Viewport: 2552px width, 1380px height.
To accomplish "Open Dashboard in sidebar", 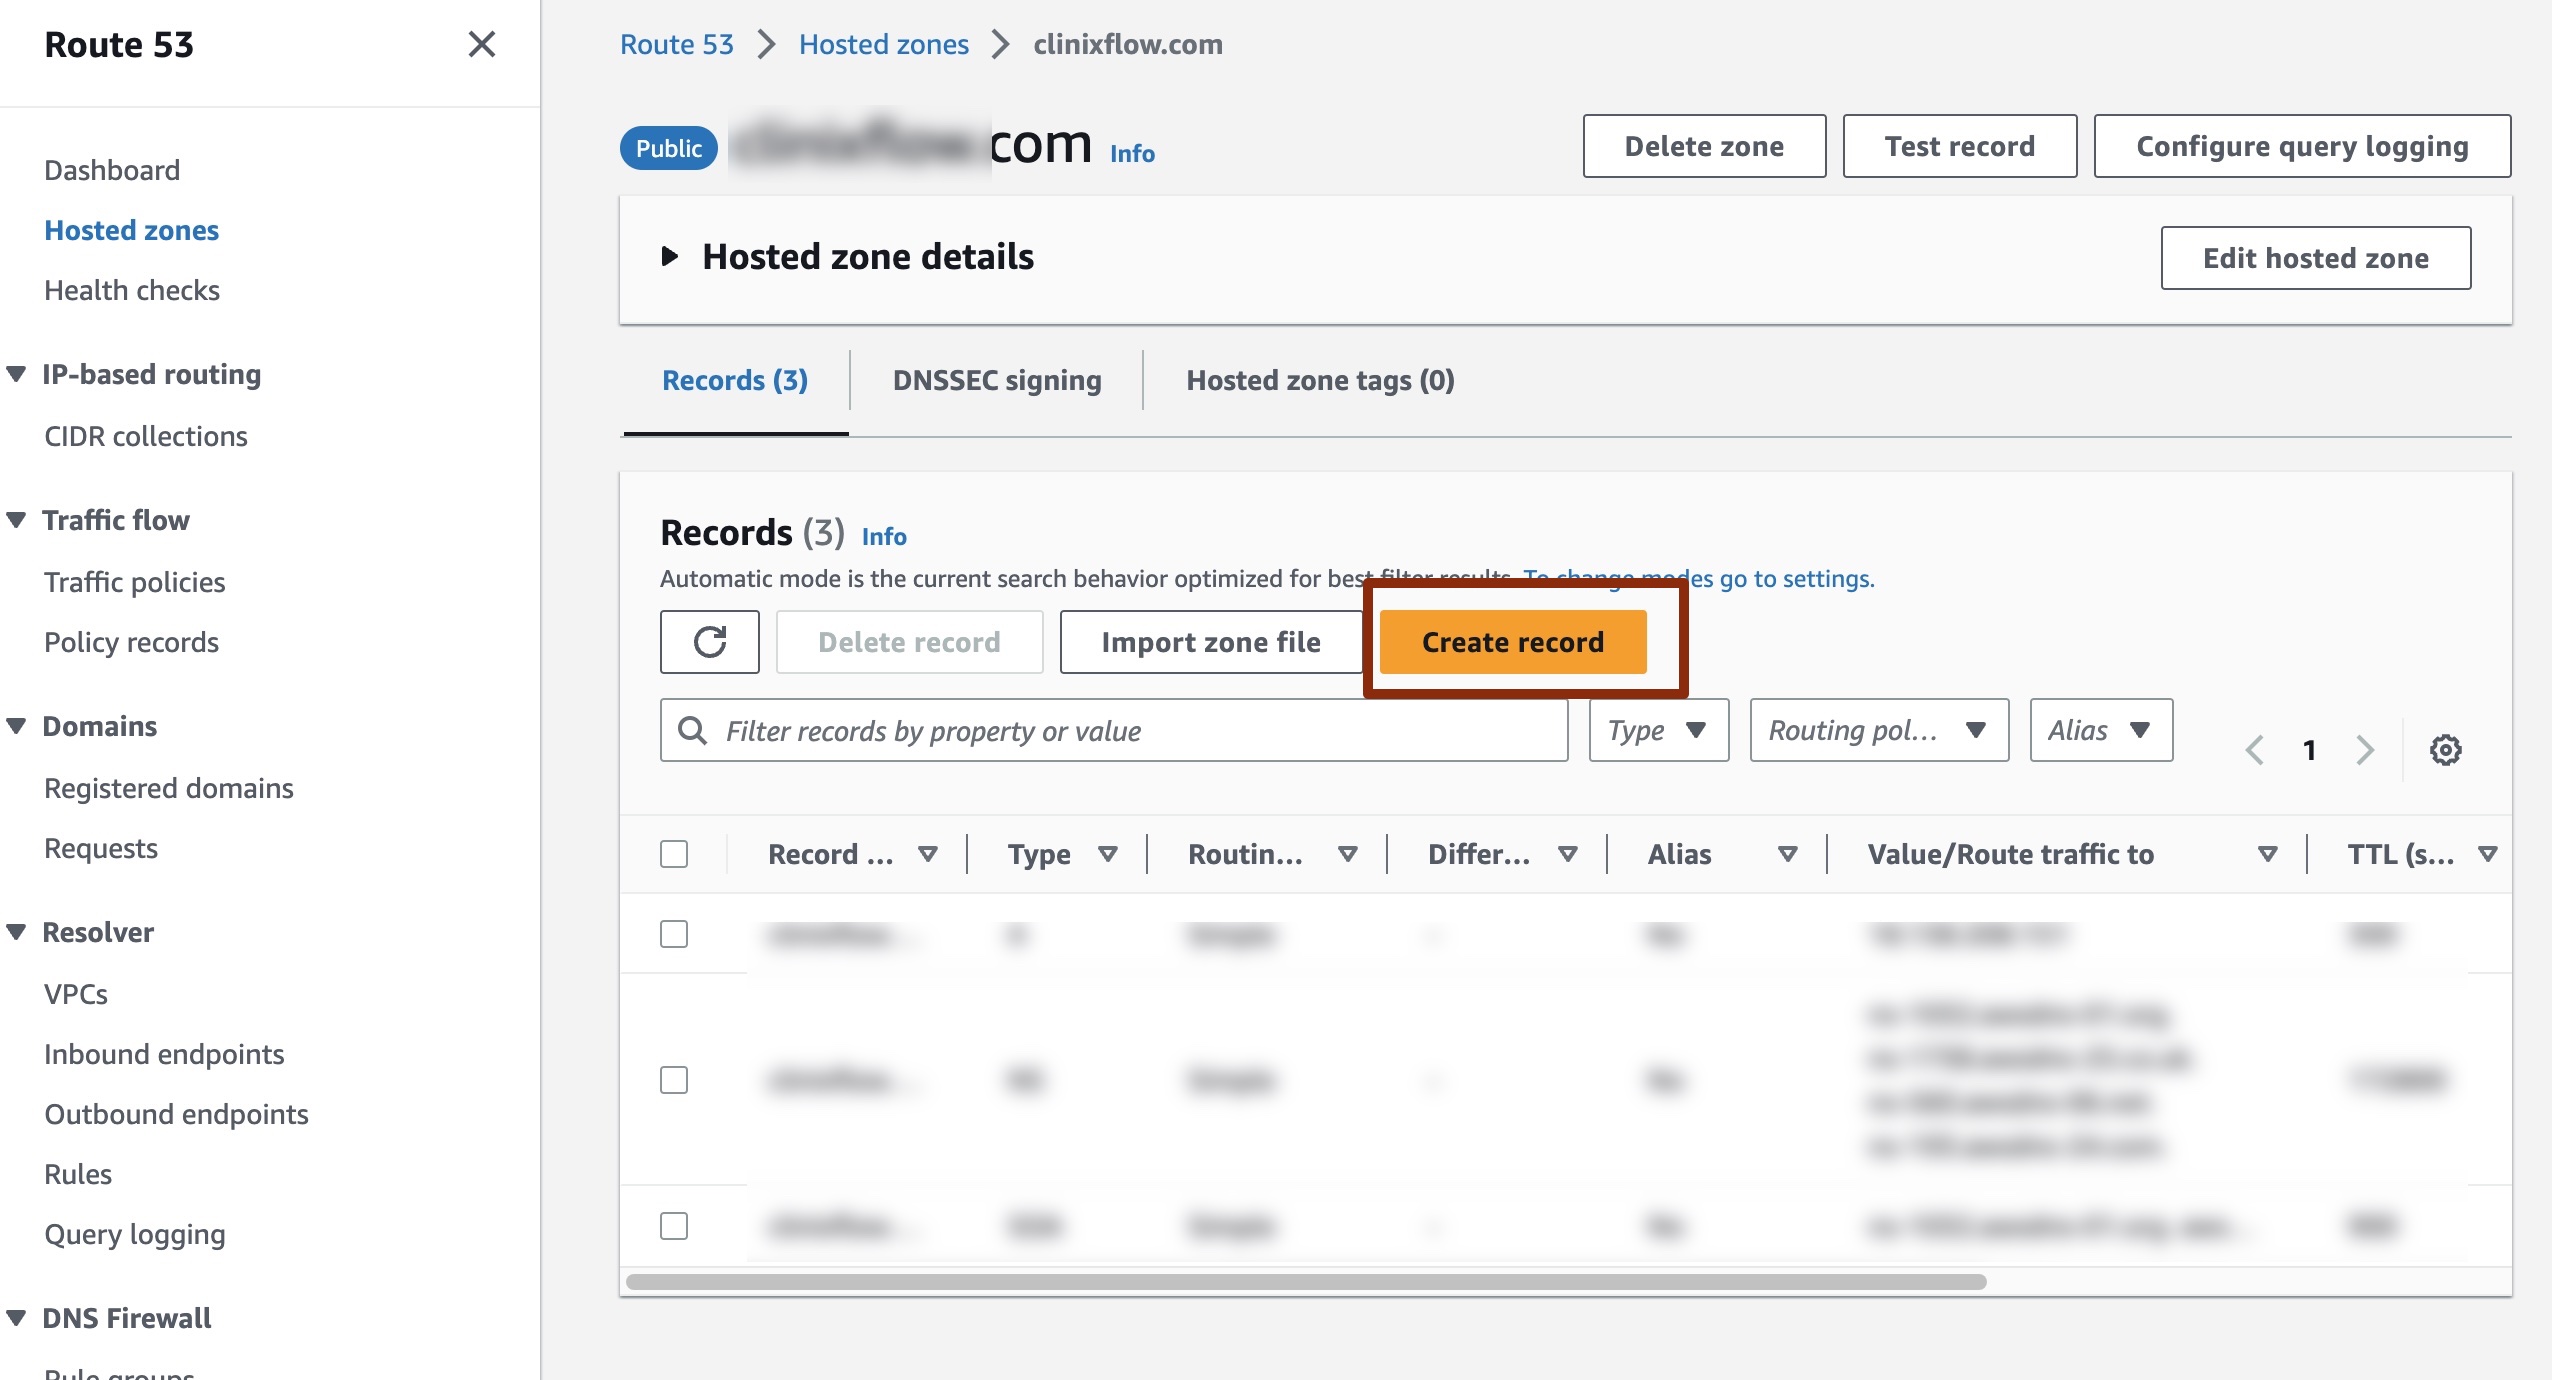I will click(x=112, y=170).
